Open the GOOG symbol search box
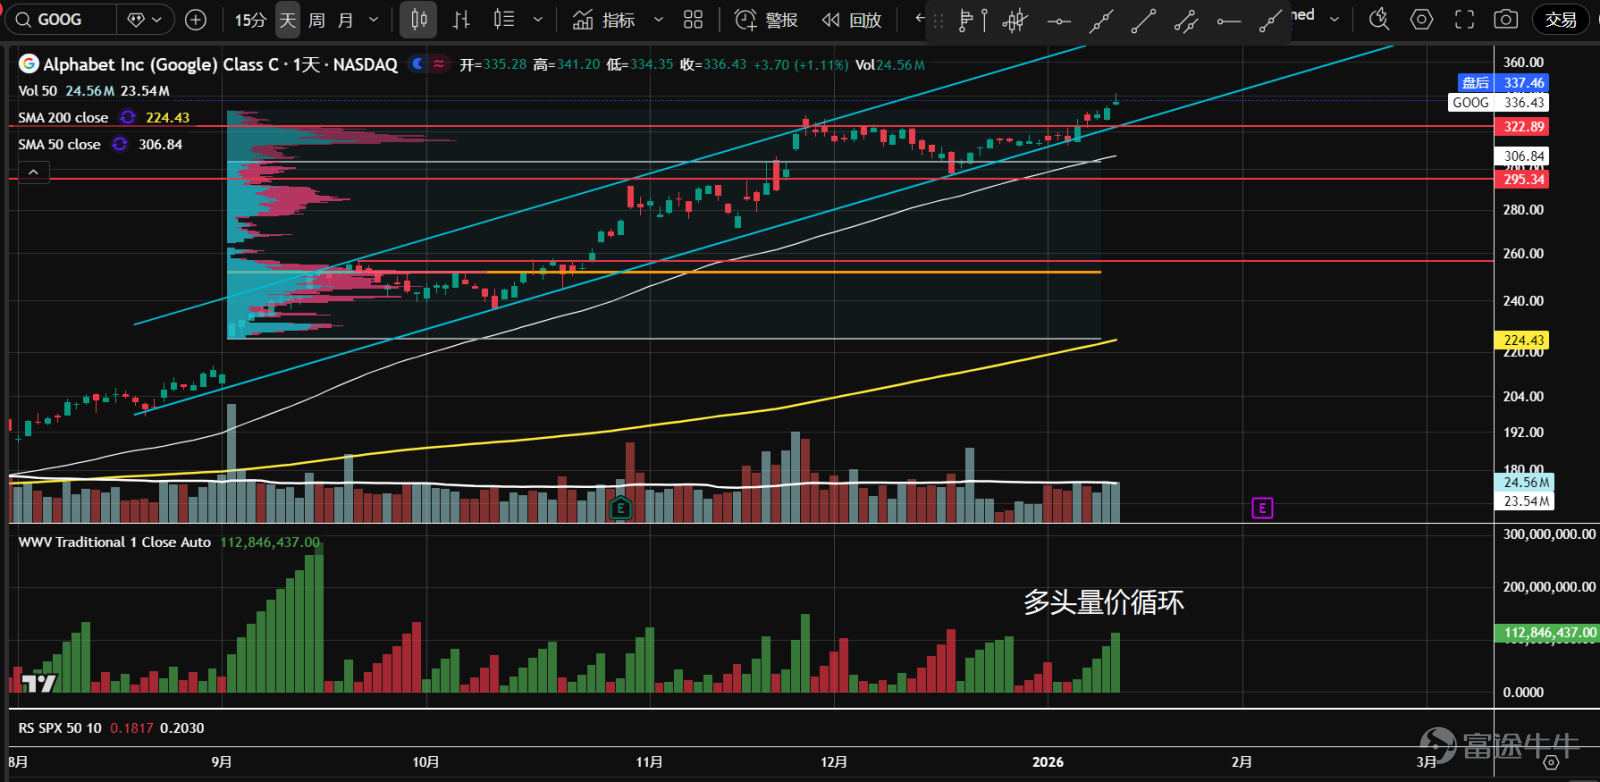Viewport: 1600px width, 782px height. [60, 19]
